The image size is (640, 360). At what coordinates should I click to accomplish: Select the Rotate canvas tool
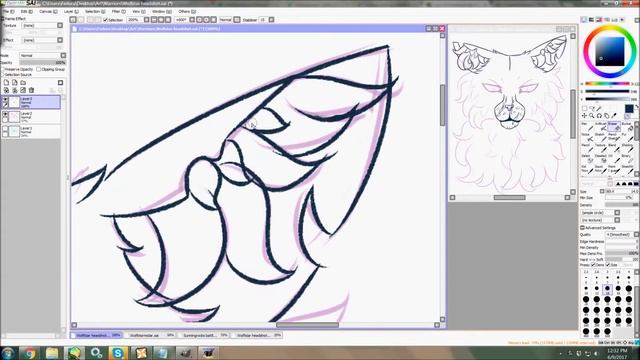[x=599, y=116]
